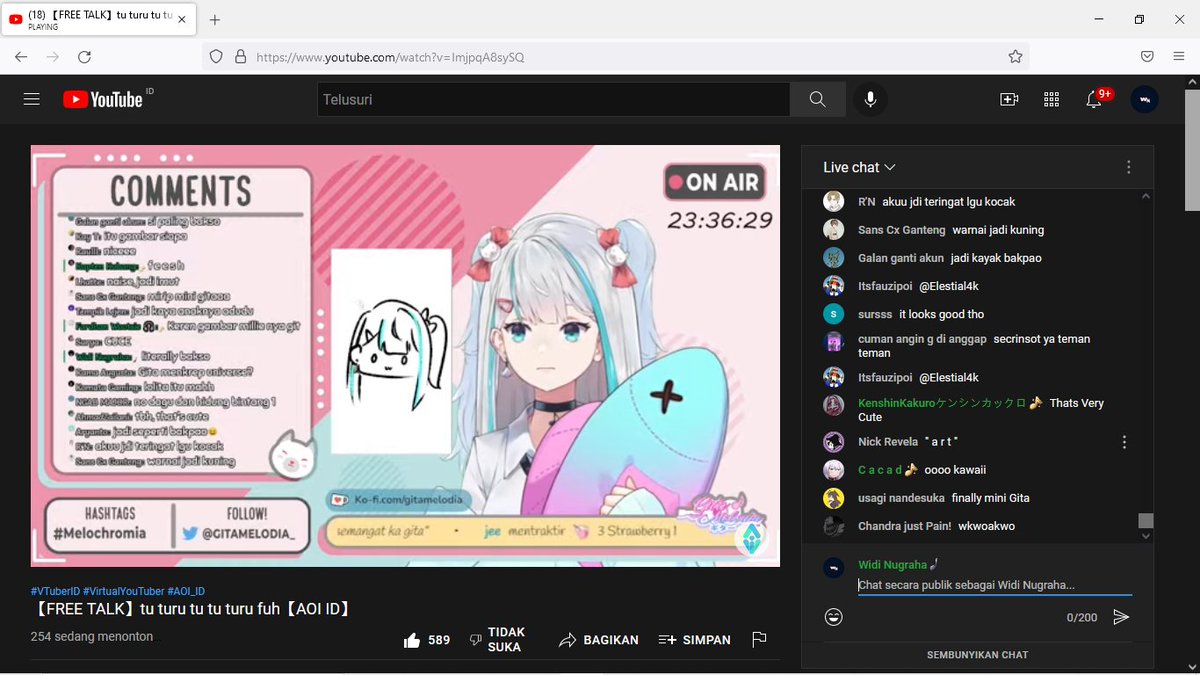Expand the Live chat mode dropdown
The height and width of the screenshot is (675, 1200).
click(859, 167)
